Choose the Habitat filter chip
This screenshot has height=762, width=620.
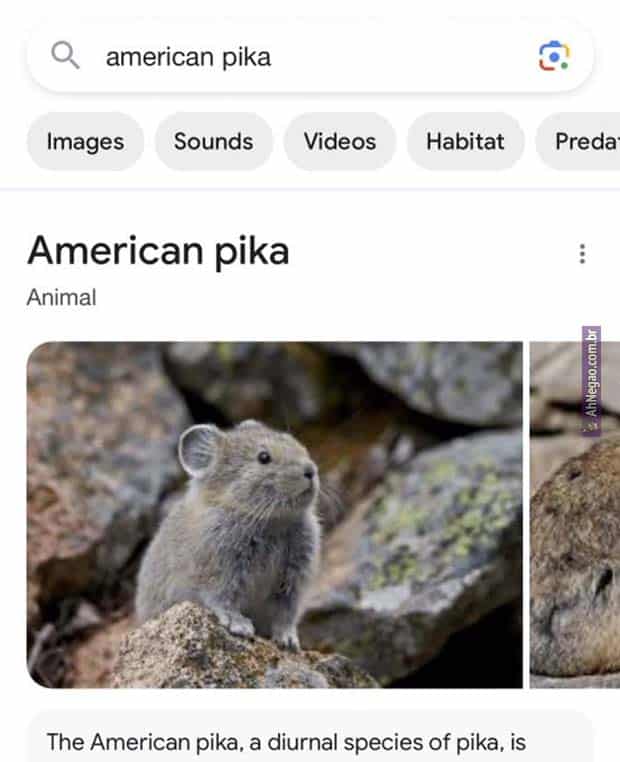[465, 141]
